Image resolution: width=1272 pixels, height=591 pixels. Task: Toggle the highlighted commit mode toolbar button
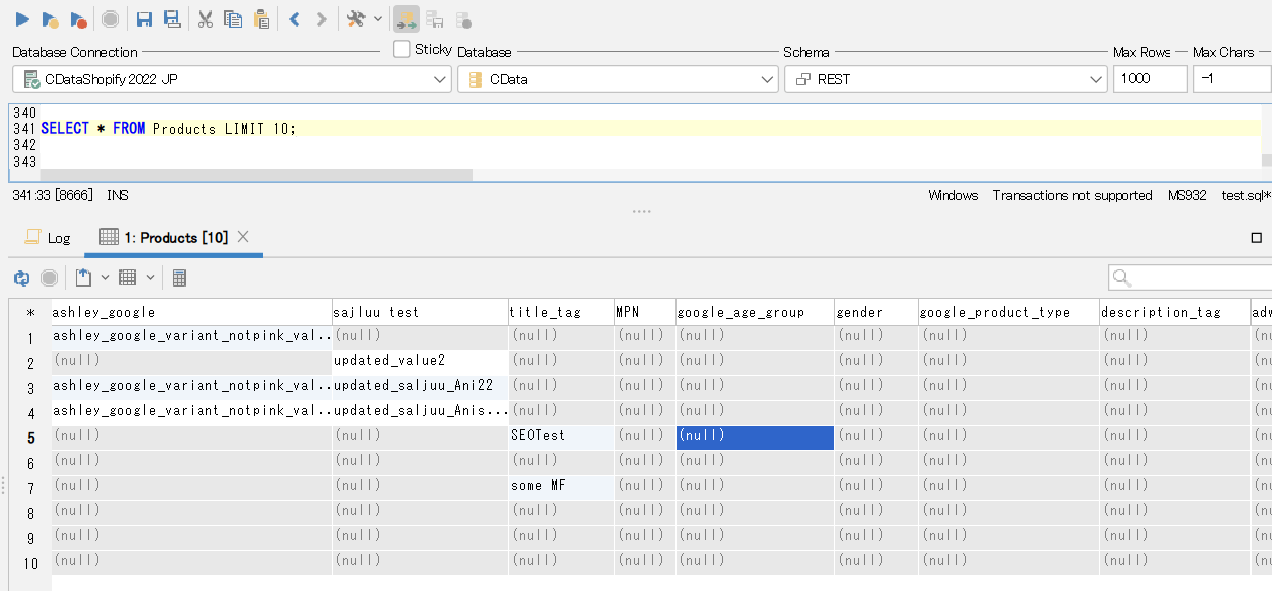(x=406, y=19)
